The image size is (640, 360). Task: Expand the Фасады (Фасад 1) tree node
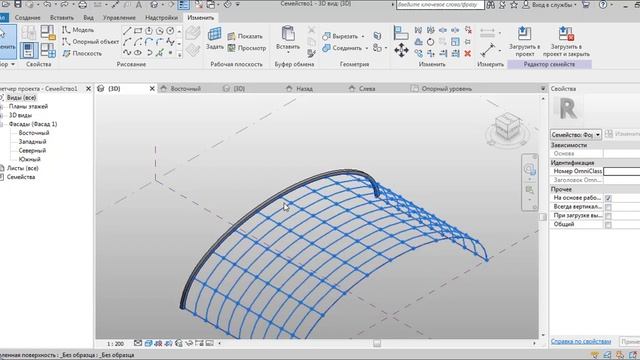[2, 124]
